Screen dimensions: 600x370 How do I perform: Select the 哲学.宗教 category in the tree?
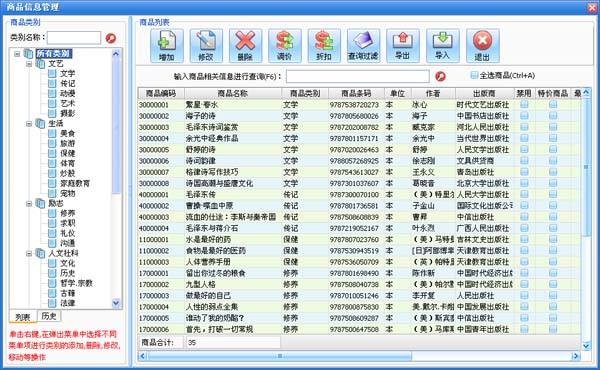[x=76, y=283]
